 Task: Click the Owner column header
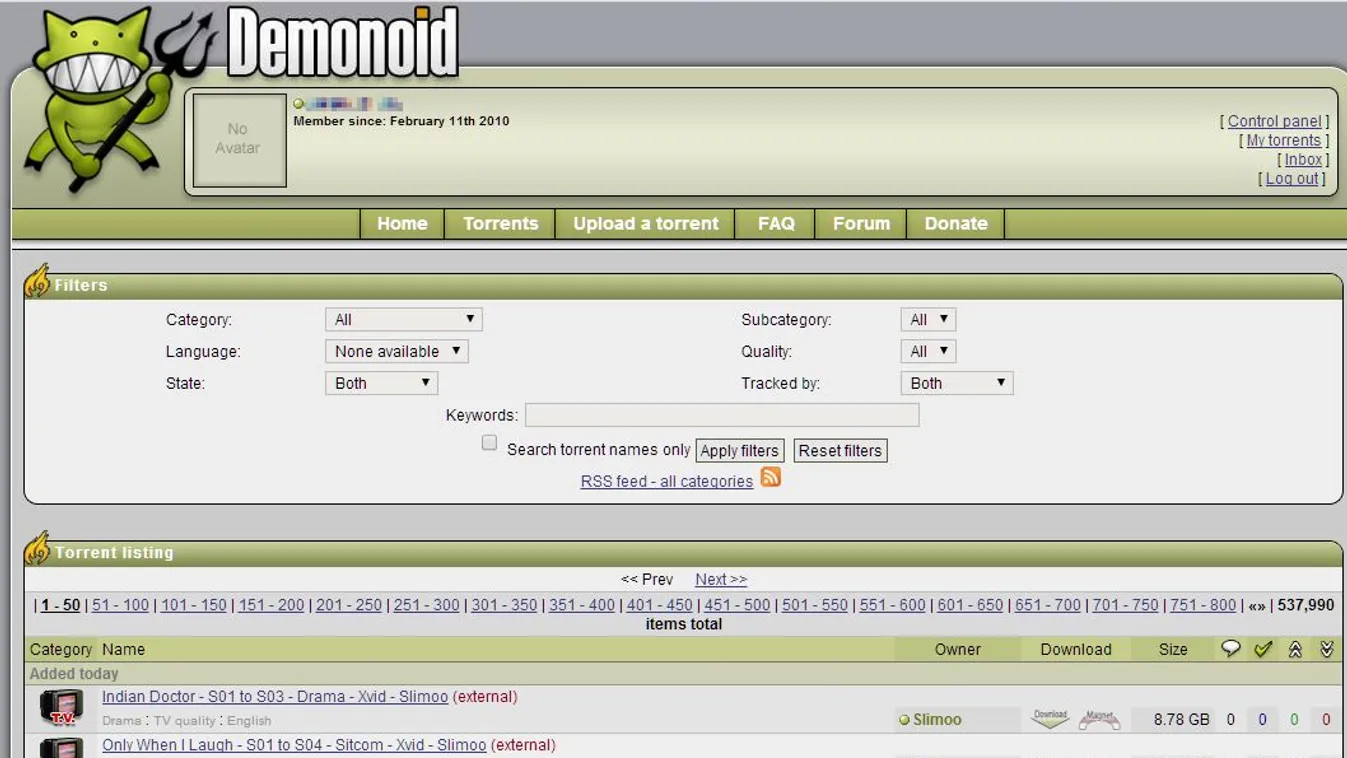pyautogui.click(x=957, y=649)
